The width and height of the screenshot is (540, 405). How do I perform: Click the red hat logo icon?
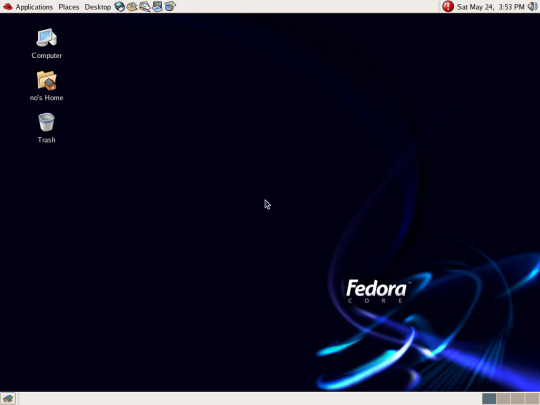[x=8, y=7]
